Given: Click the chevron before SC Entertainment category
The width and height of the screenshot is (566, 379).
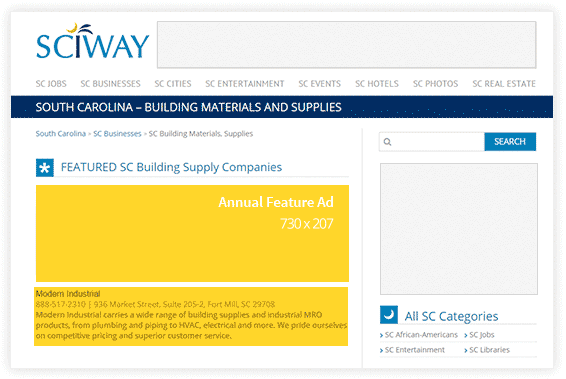Looking at the screenshot, I should click(x=382, y=350).
